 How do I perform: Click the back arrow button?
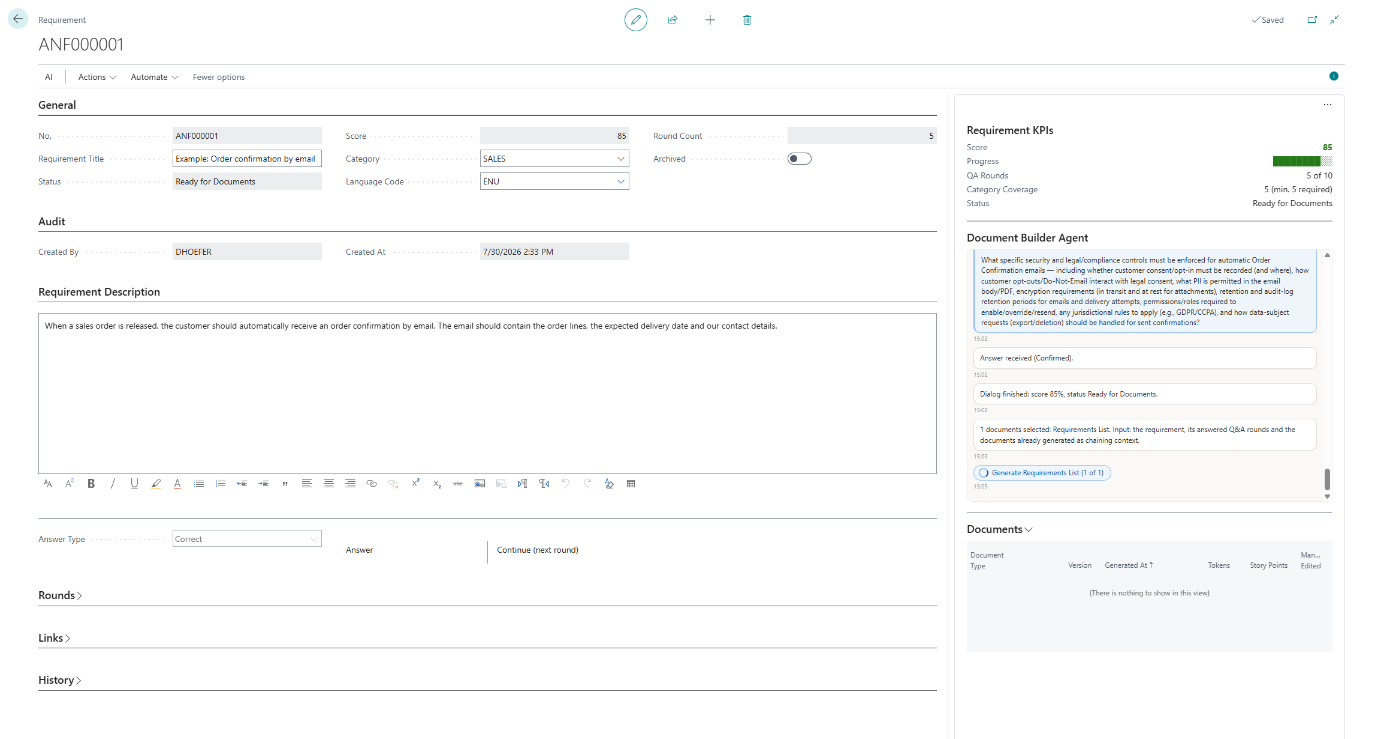click(x=18, y=19)
